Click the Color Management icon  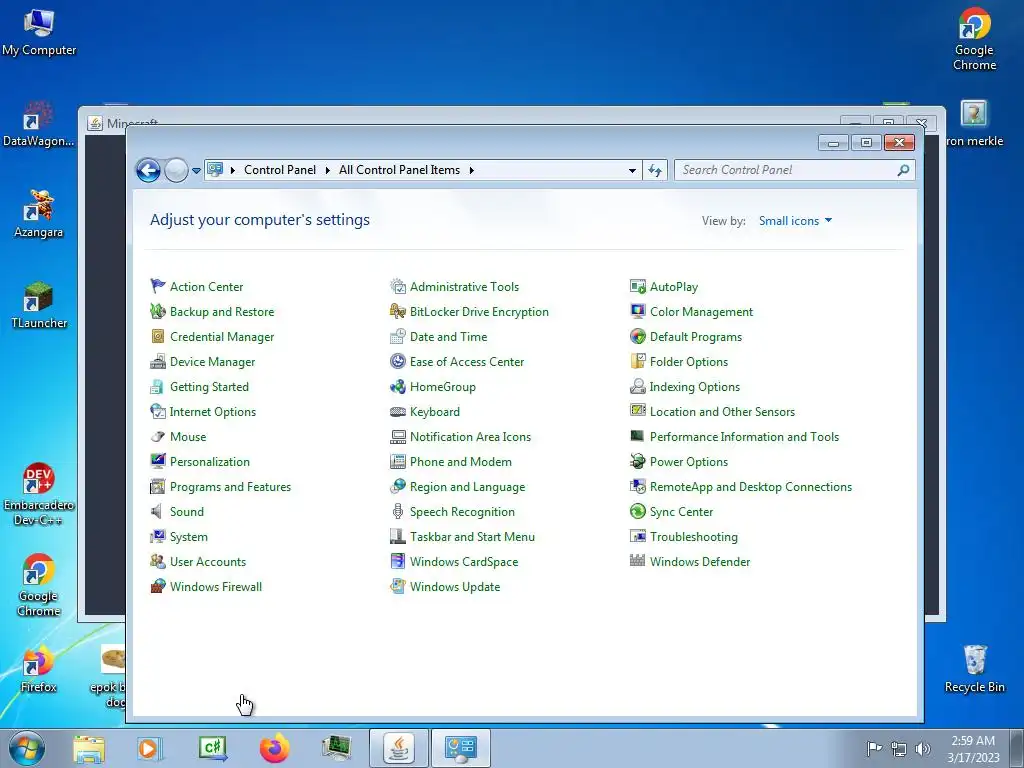[637, 311]
